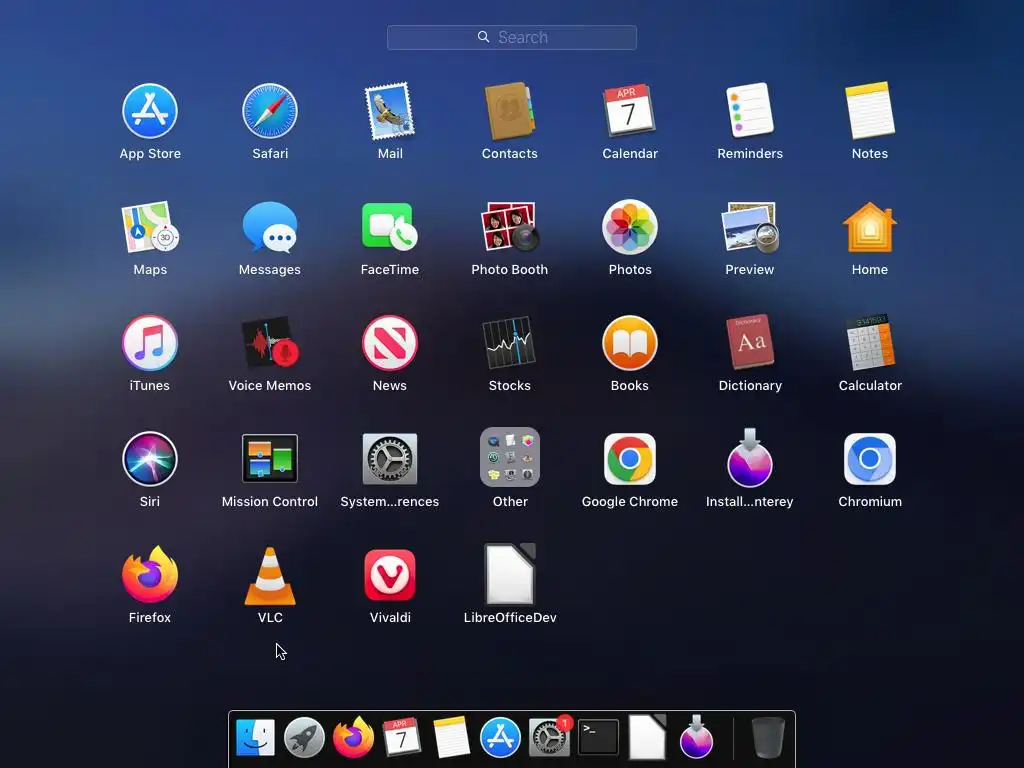The height and width of the screenshot is (768, 1024).
Task: Launch the Reminders app
Action: pos(750,110)
